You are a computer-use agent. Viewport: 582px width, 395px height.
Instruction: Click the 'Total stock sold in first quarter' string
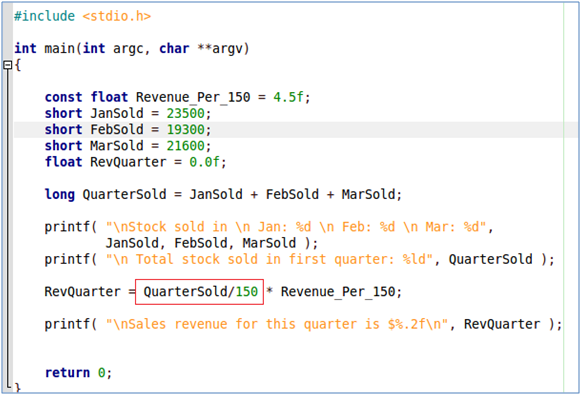269,259
